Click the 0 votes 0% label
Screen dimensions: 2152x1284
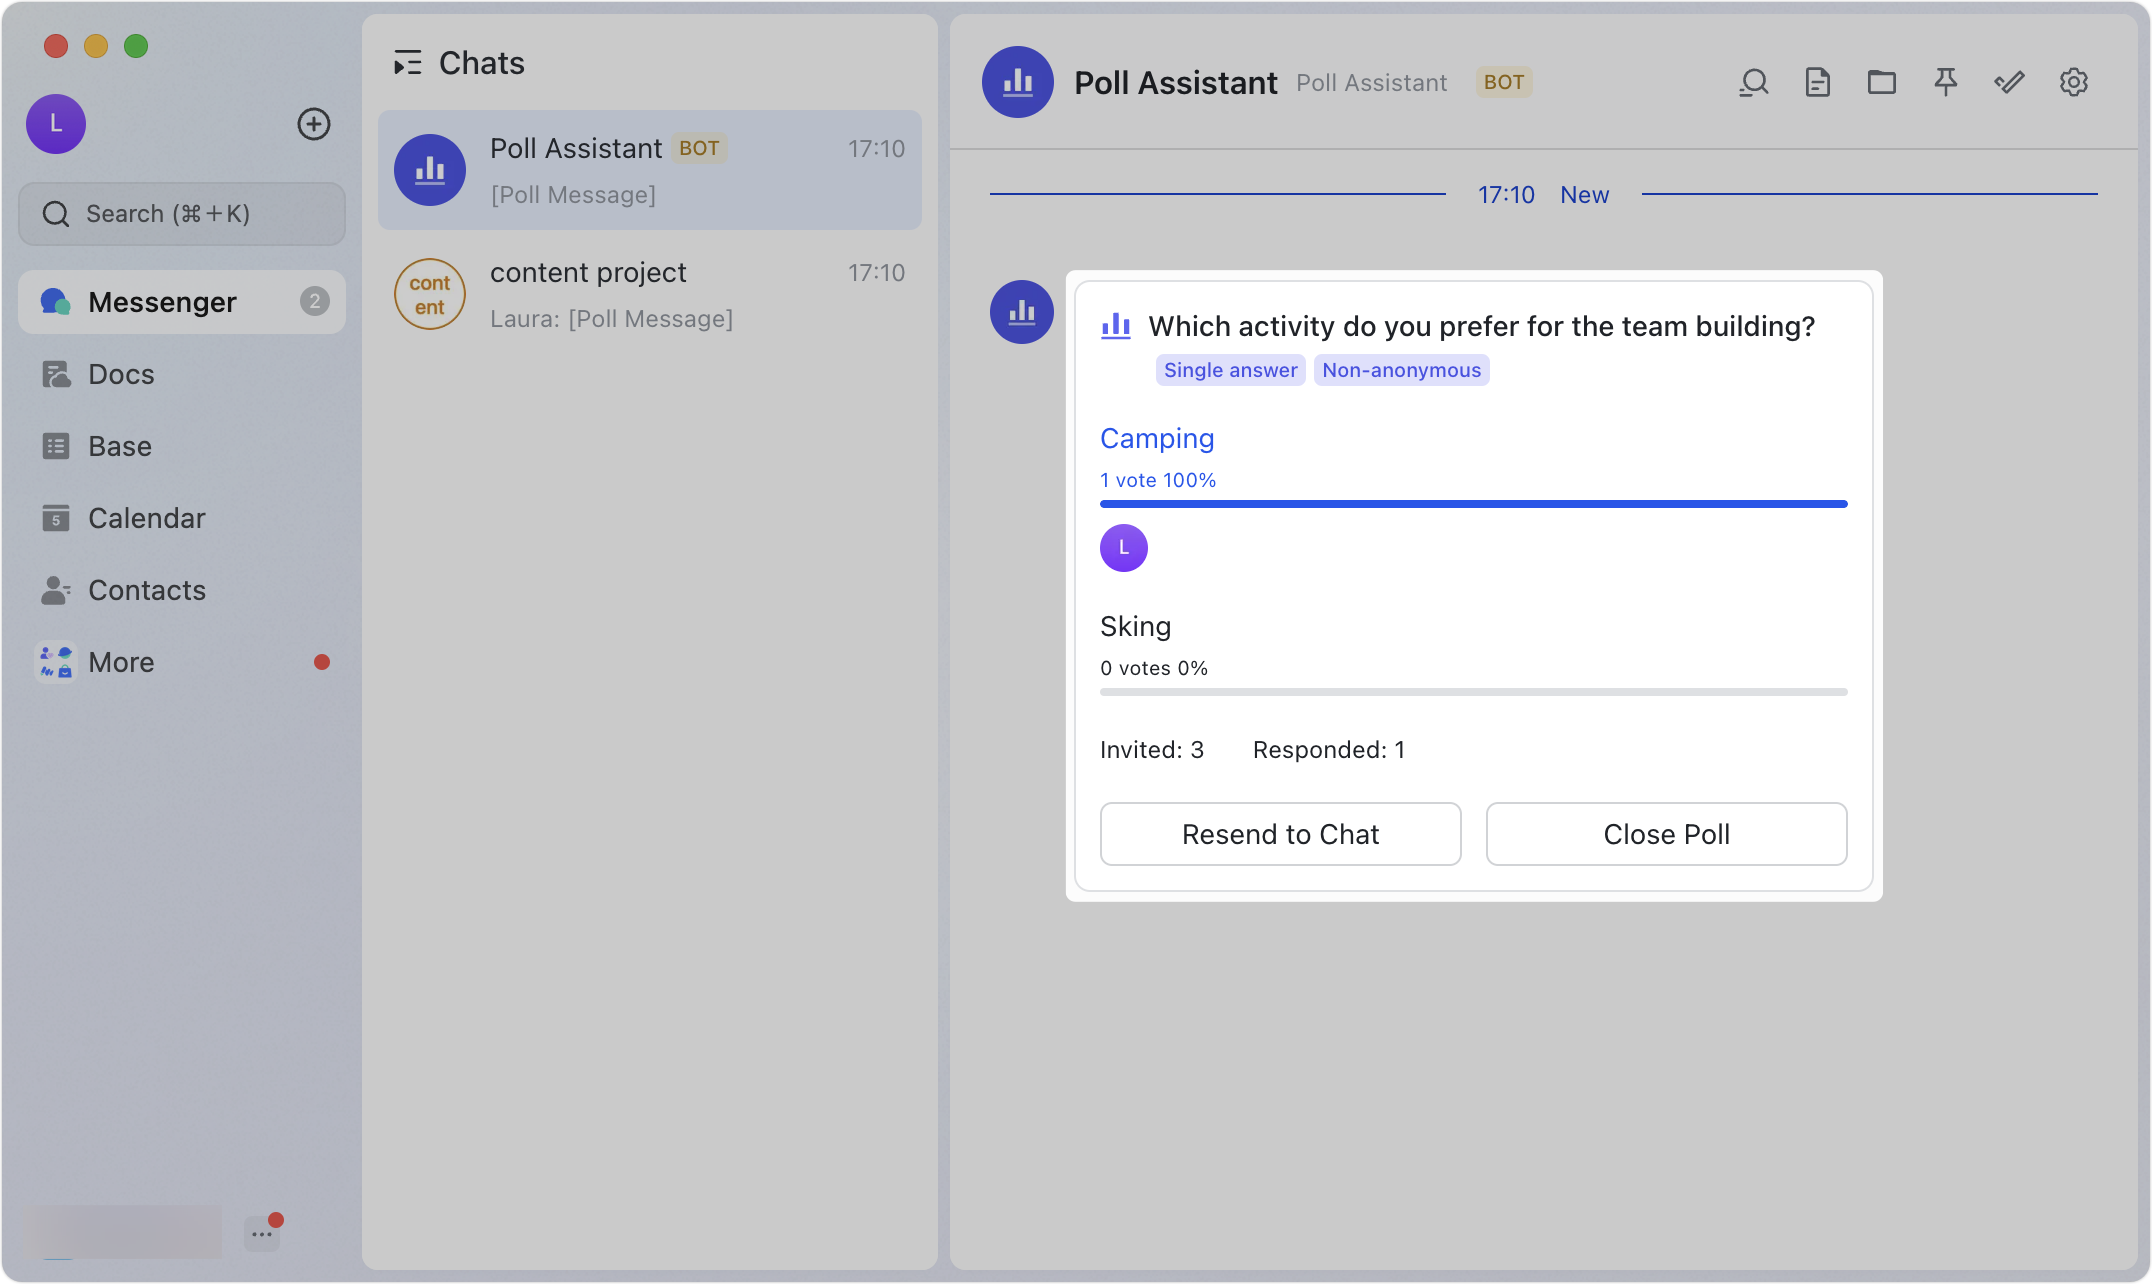pyautogui.click(x=1154, y=668)
